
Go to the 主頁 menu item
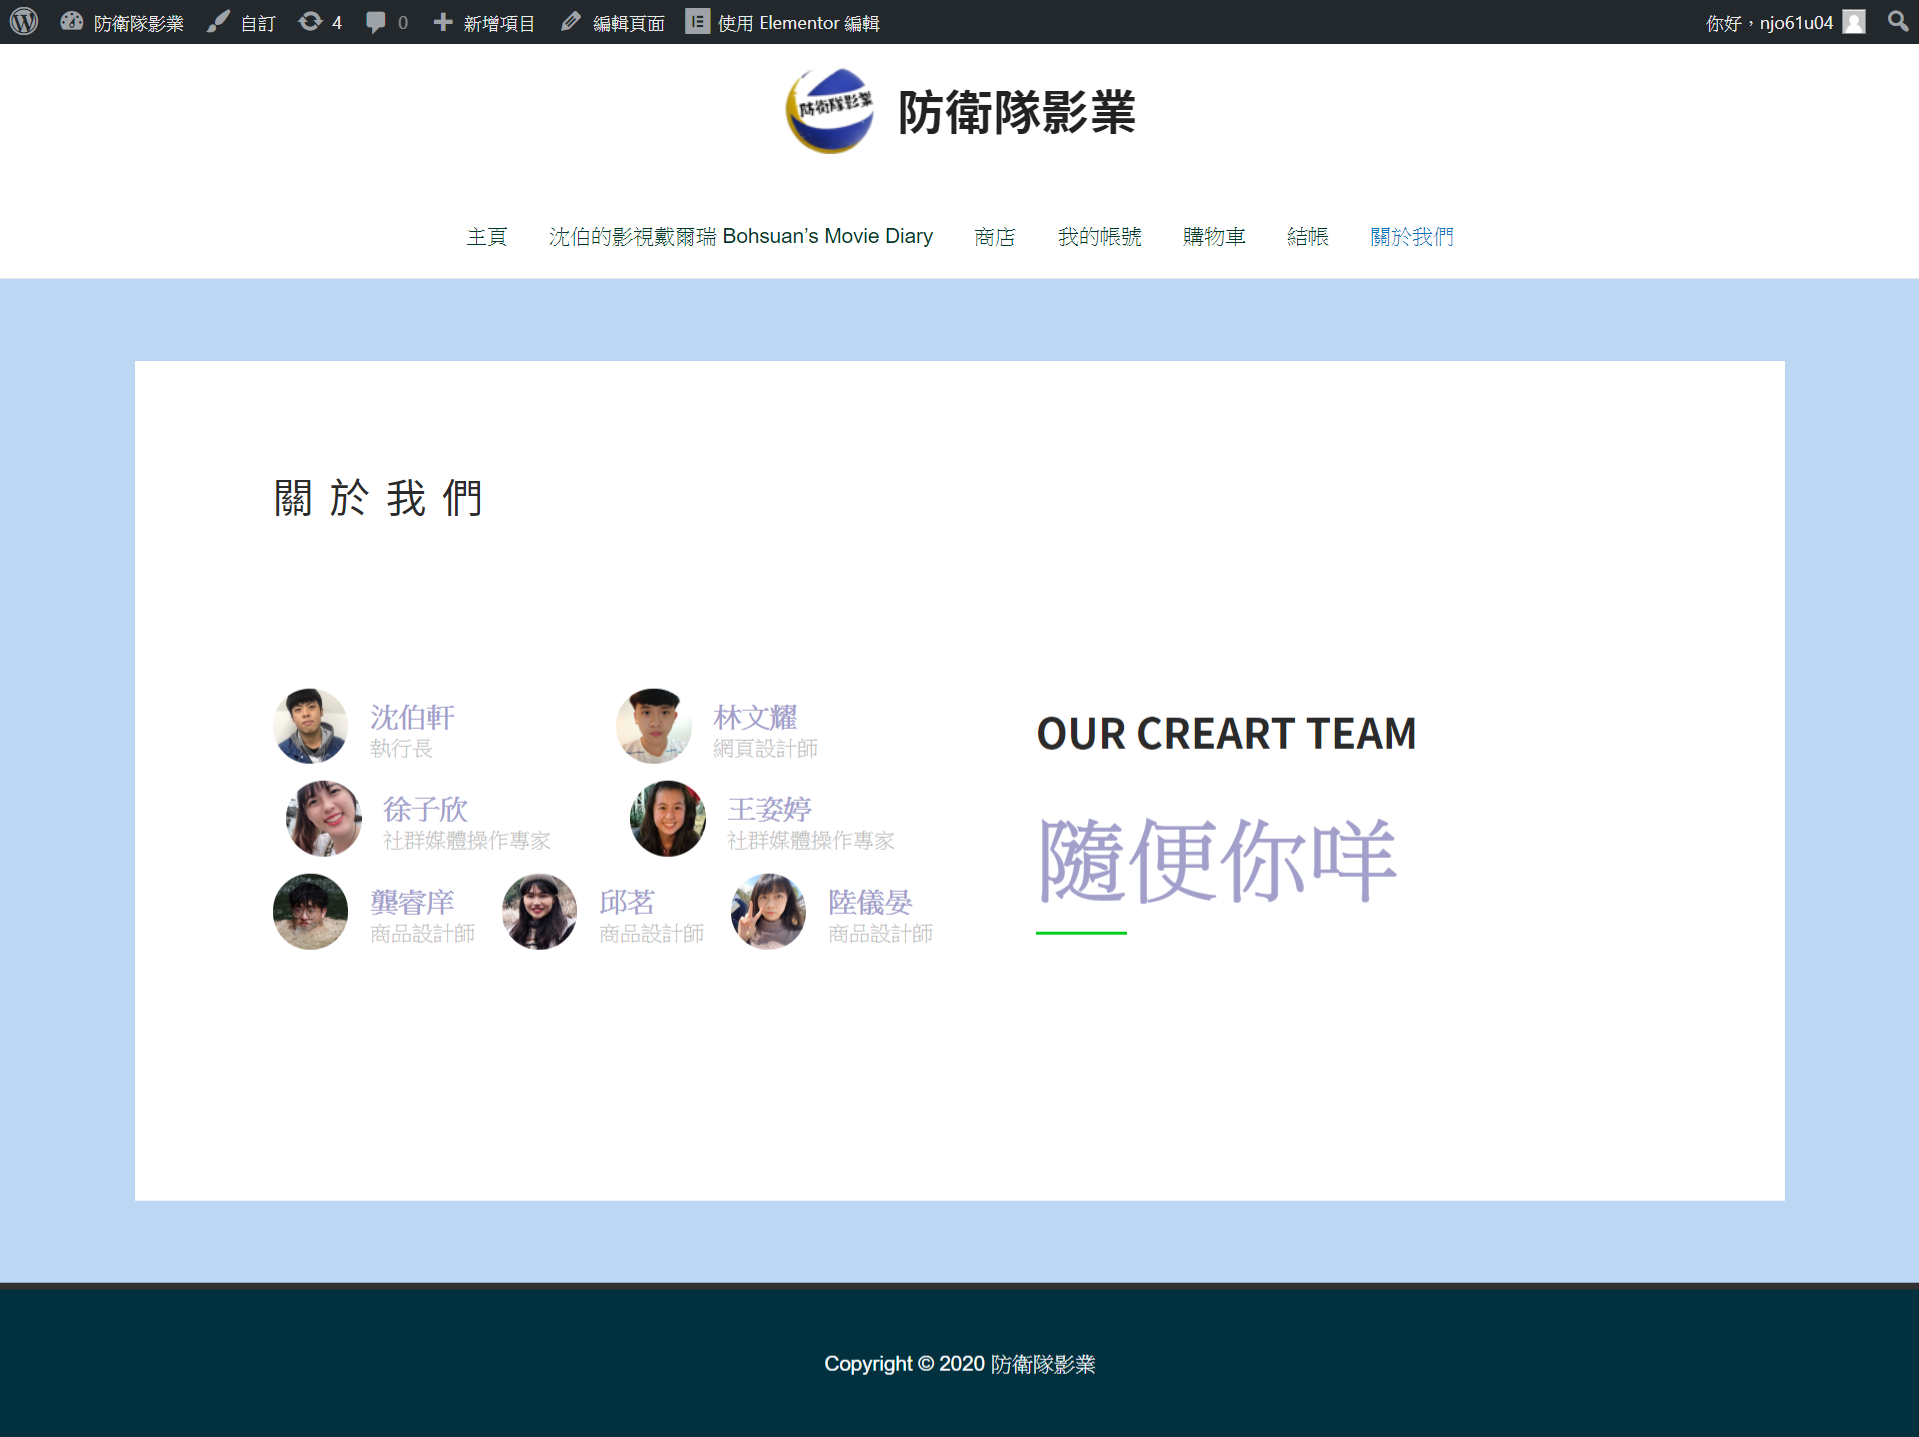(x=487, y=237)
